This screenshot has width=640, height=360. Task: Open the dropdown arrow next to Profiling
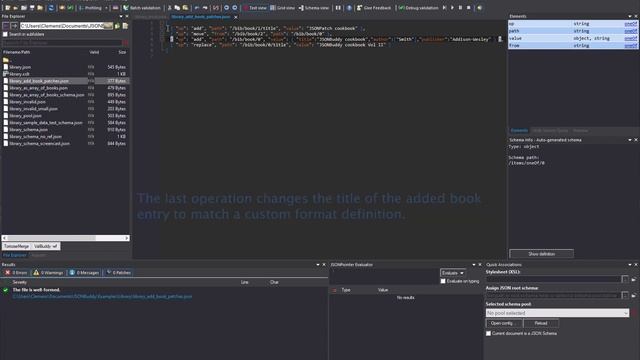tap(106, 8)
